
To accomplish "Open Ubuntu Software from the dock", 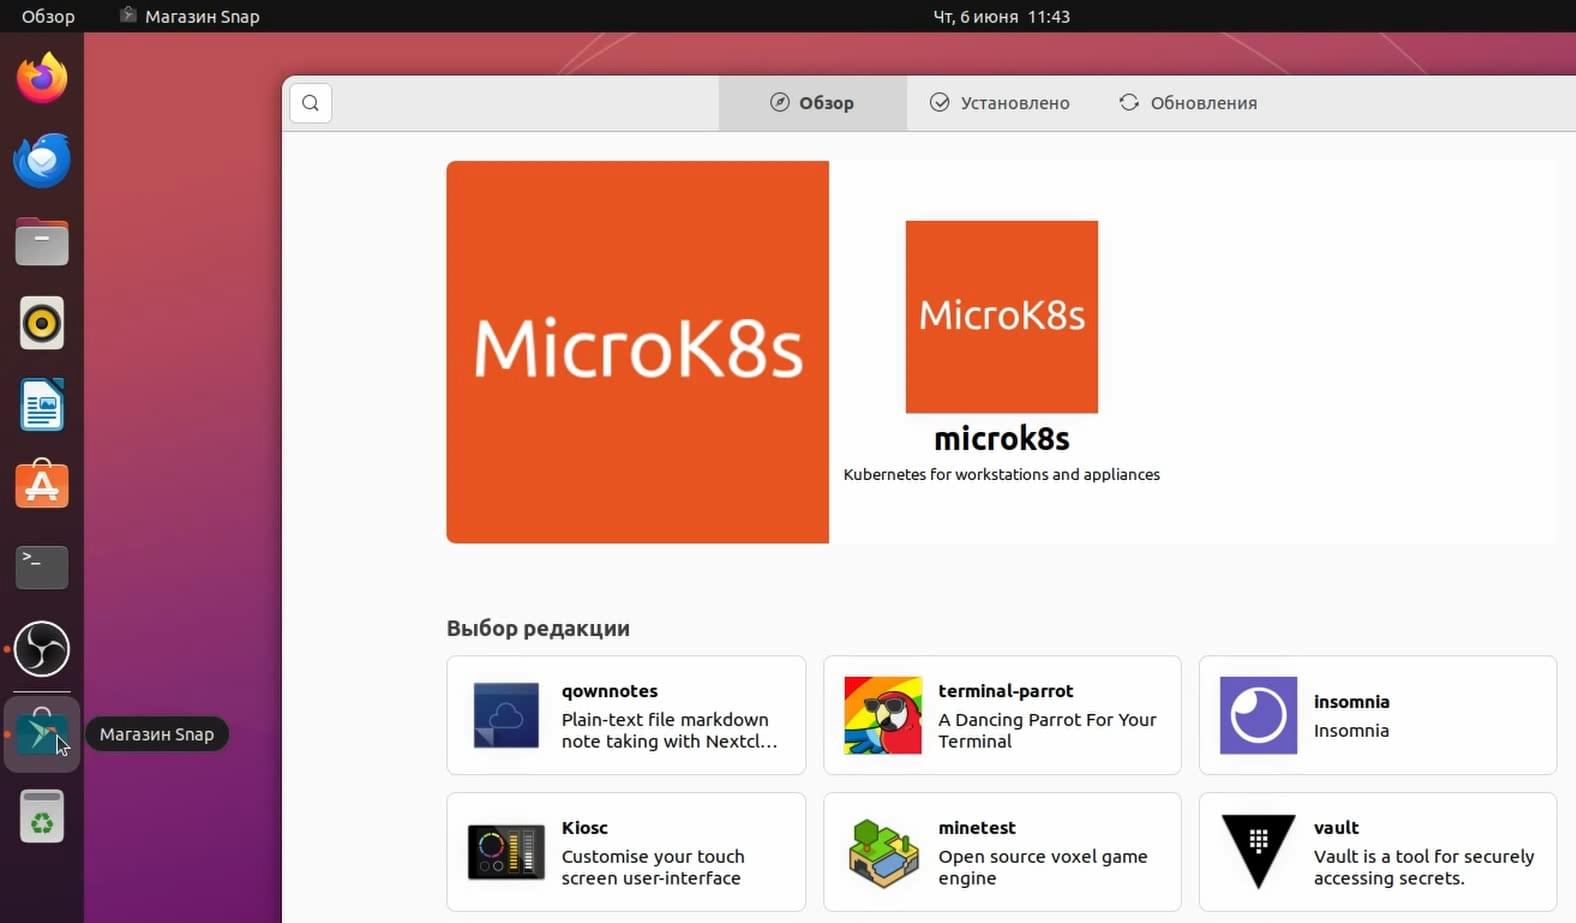I will coord(42,485).
